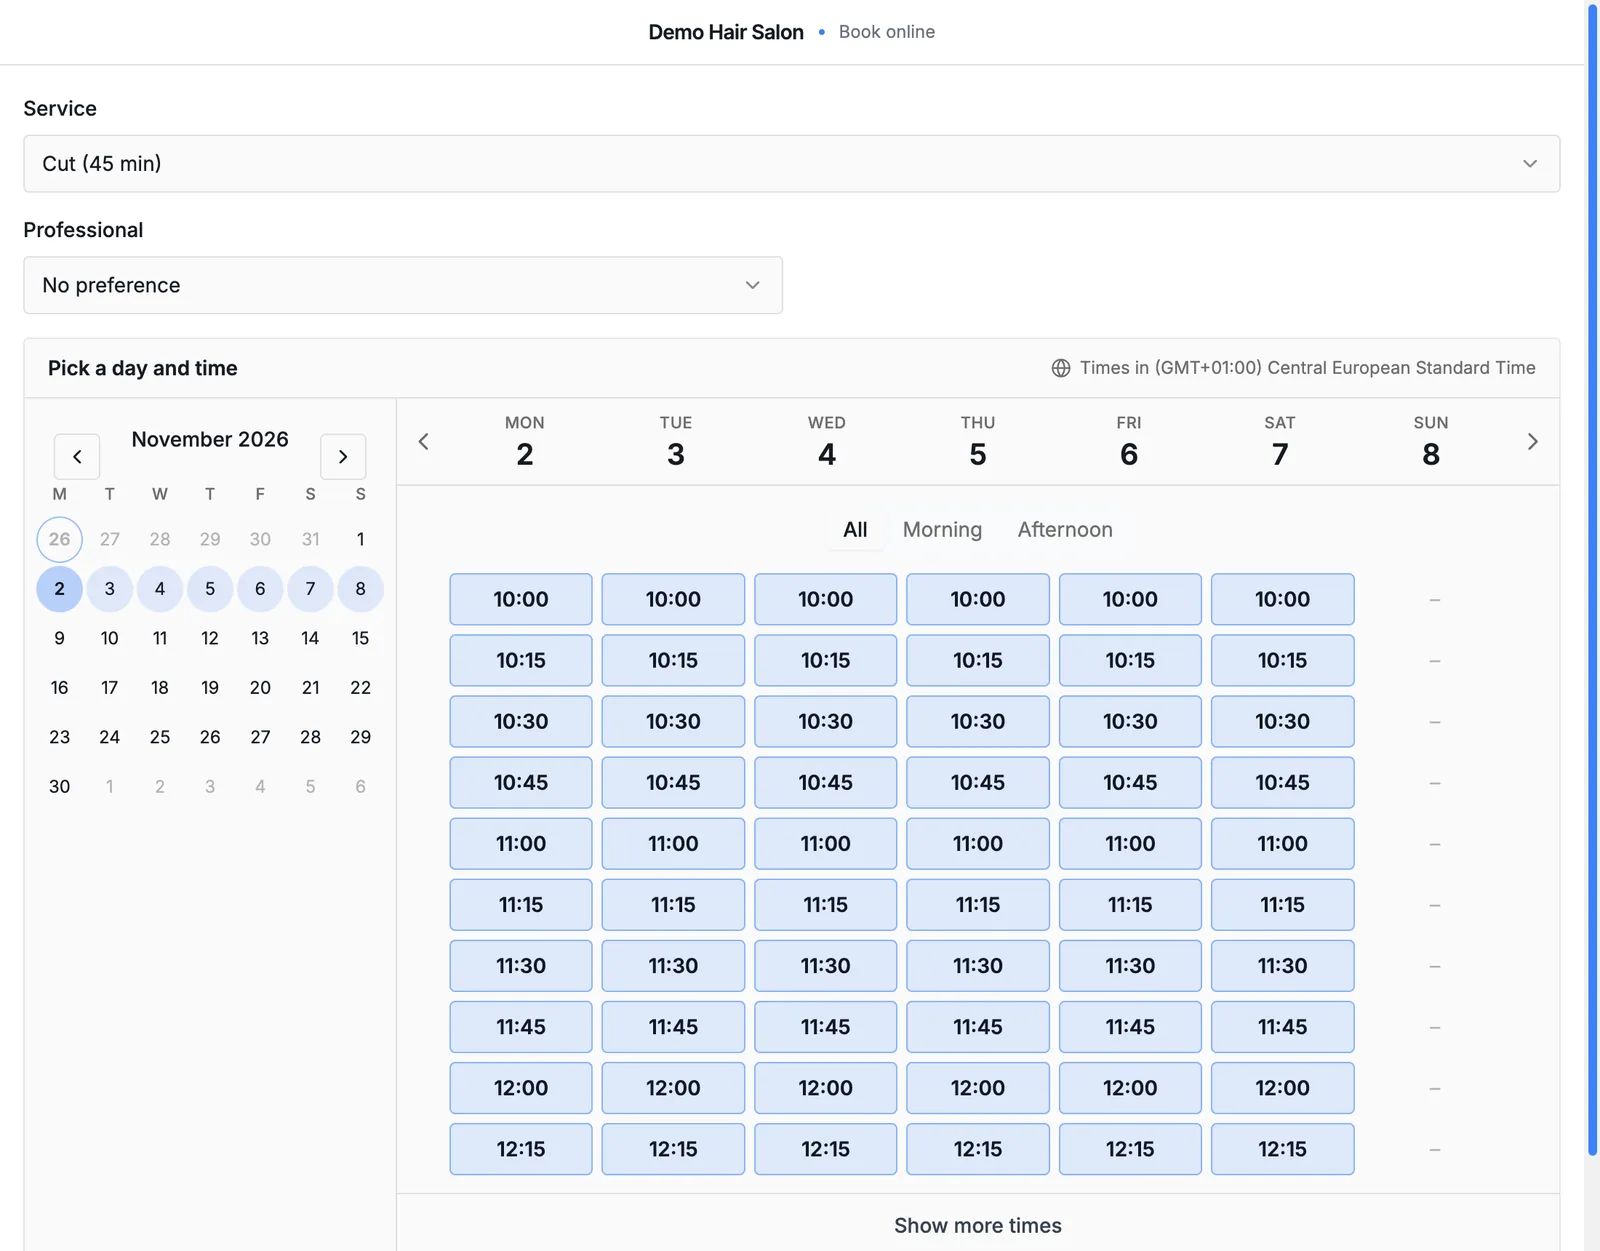Open the Service dropdown showing Cut (45 min)
Viewport: 1600px width, 1251px height.
(x=791, y=164)
